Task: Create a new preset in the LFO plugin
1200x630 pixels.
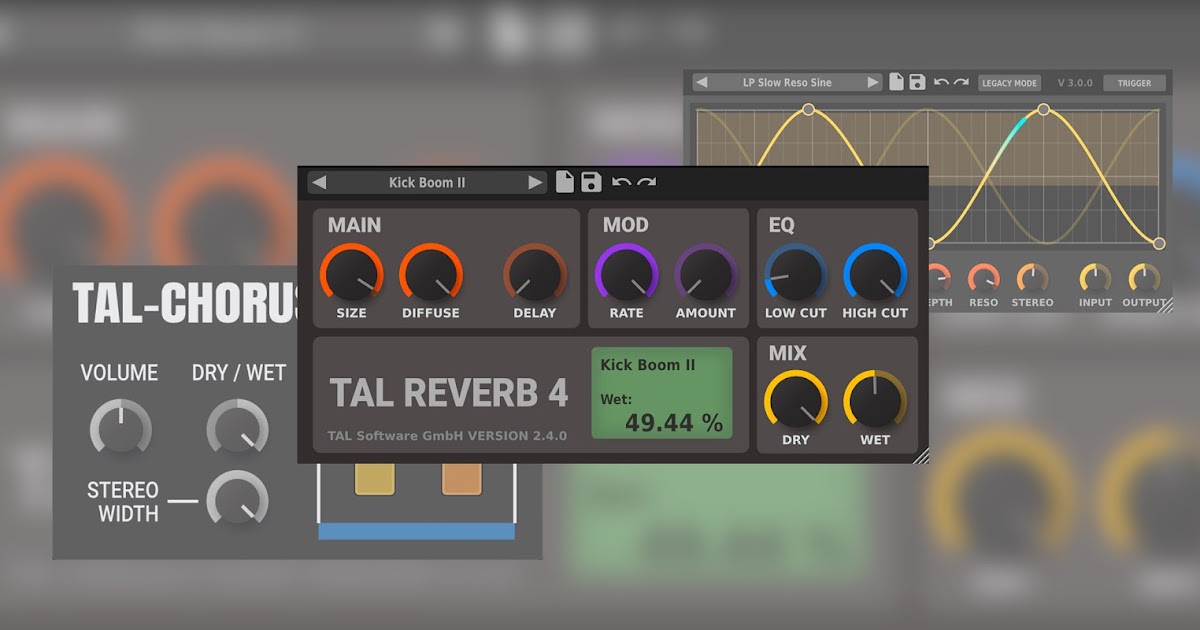Action: 896,82
